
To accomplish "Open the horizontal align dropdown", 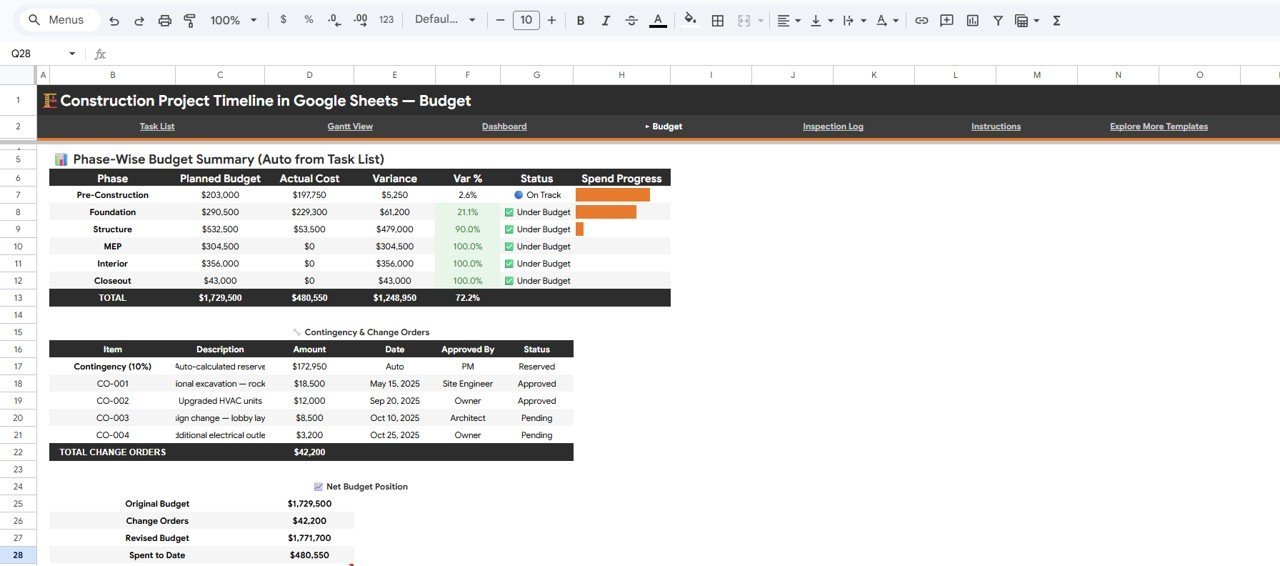I will tap(787, 20).
